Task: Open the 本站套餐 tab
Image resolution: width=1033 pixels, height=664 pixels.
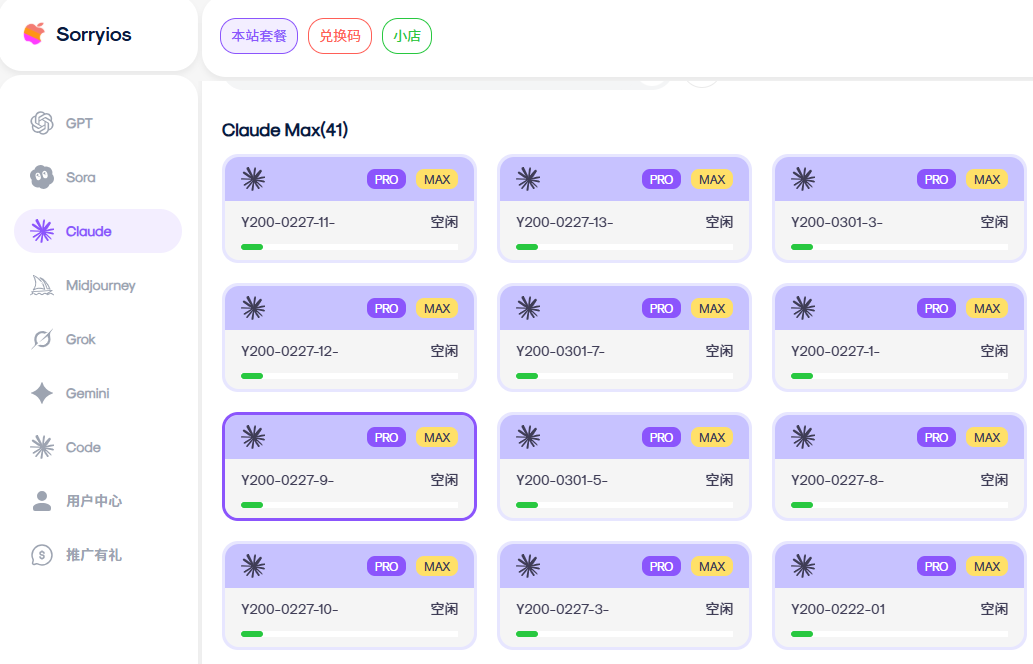Action: click(x=259, y=36)
